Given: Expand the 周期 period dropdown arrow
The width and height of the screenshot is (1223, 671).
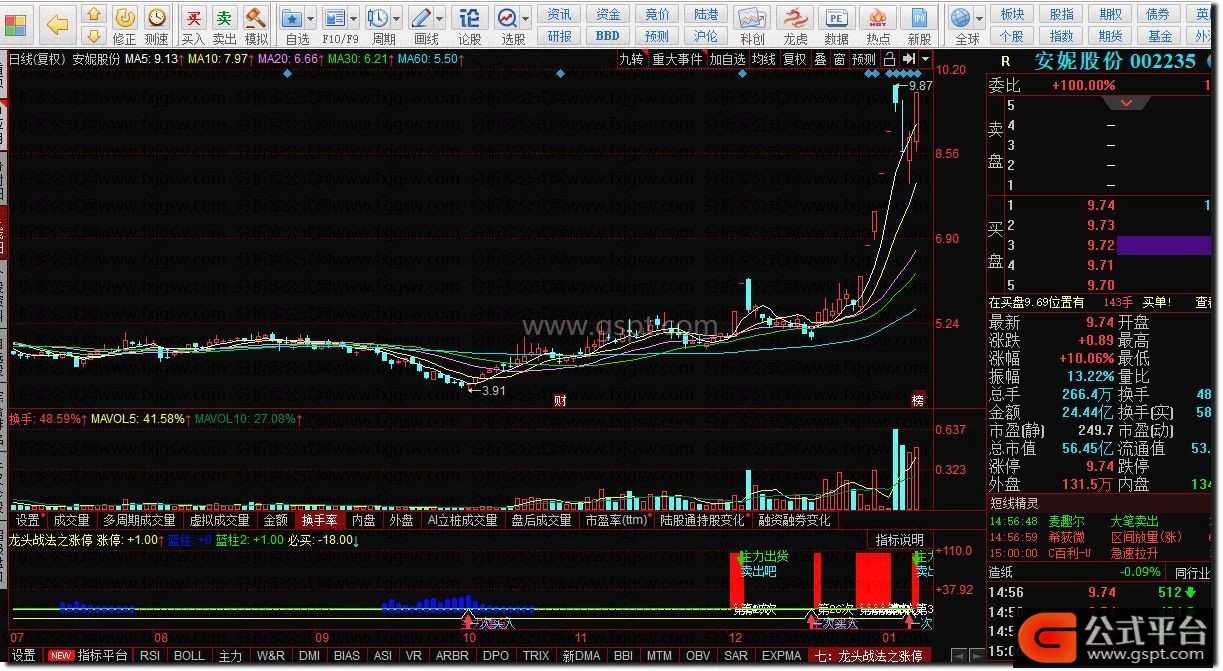Looking at the screenshot, I should [397, 19].
